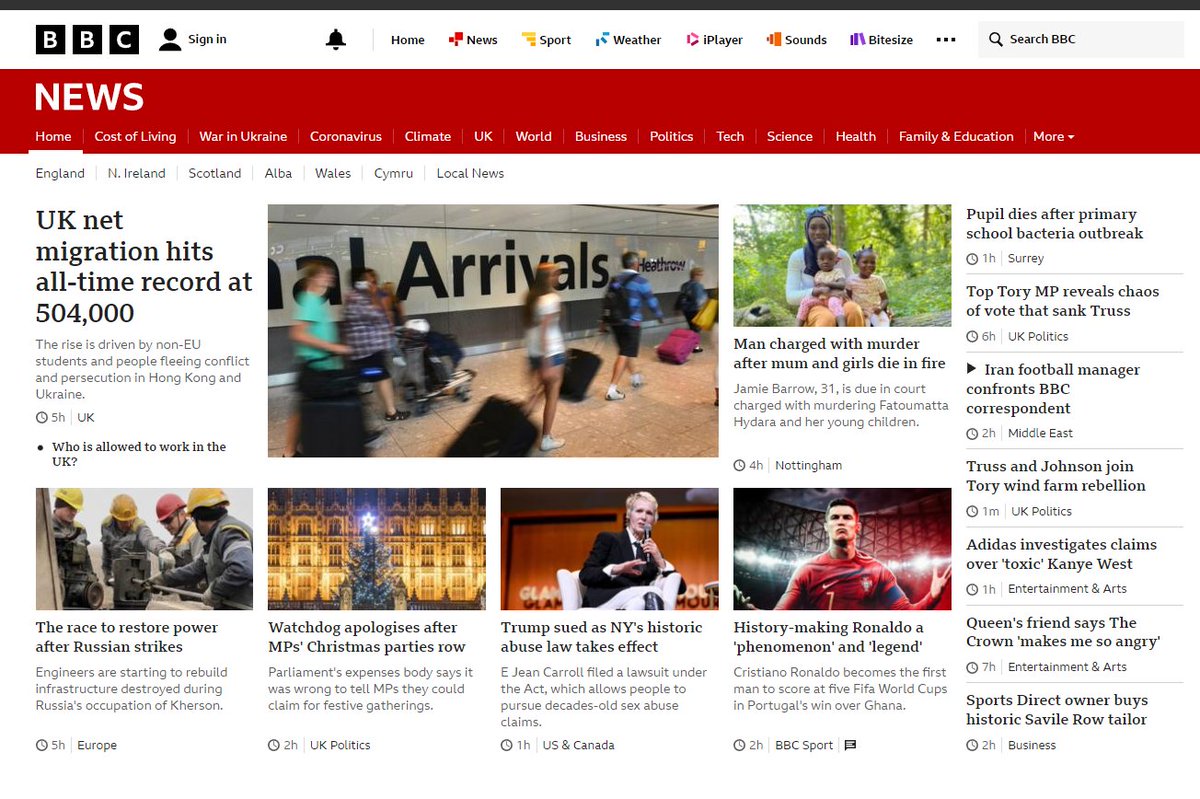The height and width of the screenshot is (799, 1200).
Task: Click comments icon beside BBC Sport
Action: tap(850, 745)
